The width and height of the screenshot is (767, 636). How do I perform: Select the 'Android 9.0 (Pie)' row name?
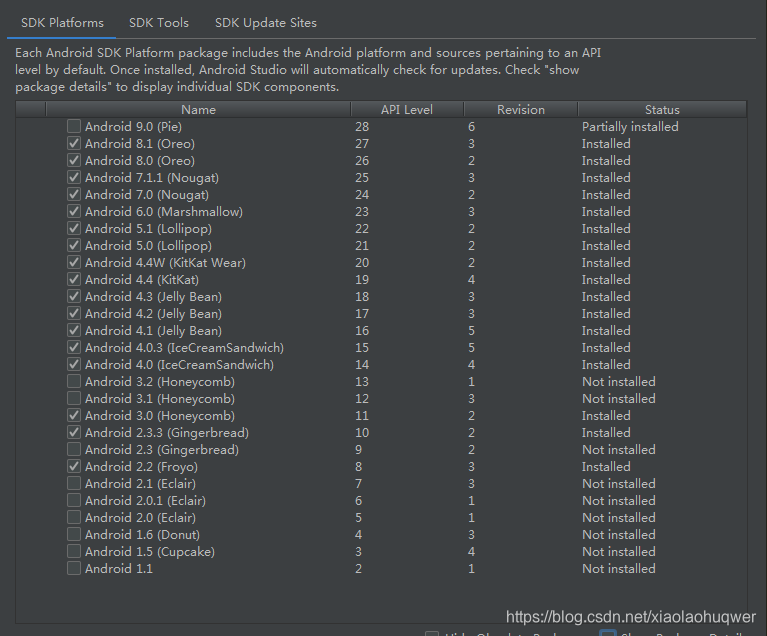tap(133, 127)
